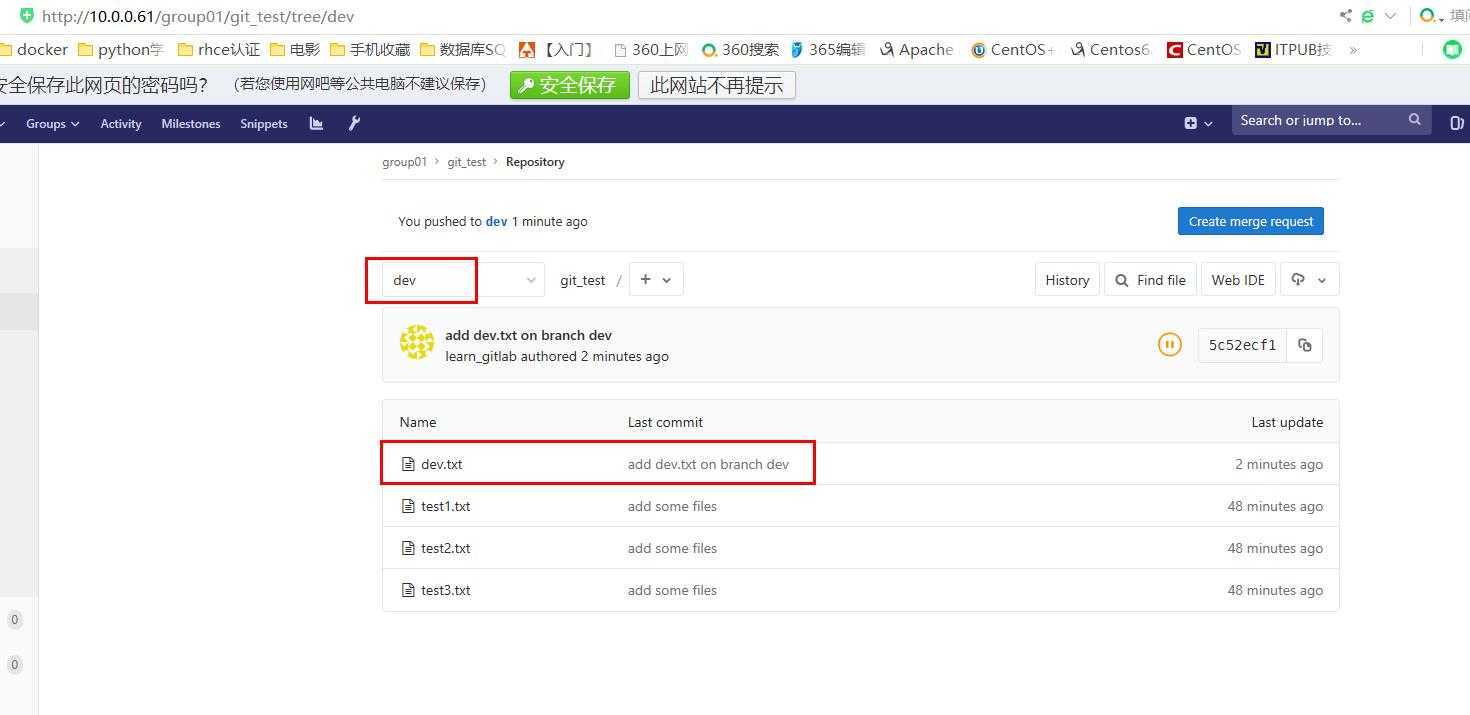Click 'add some files' in test1.txt row
Image resolution: width=1470 pixels, height=715 pixels.
click(x=672, y=506)
